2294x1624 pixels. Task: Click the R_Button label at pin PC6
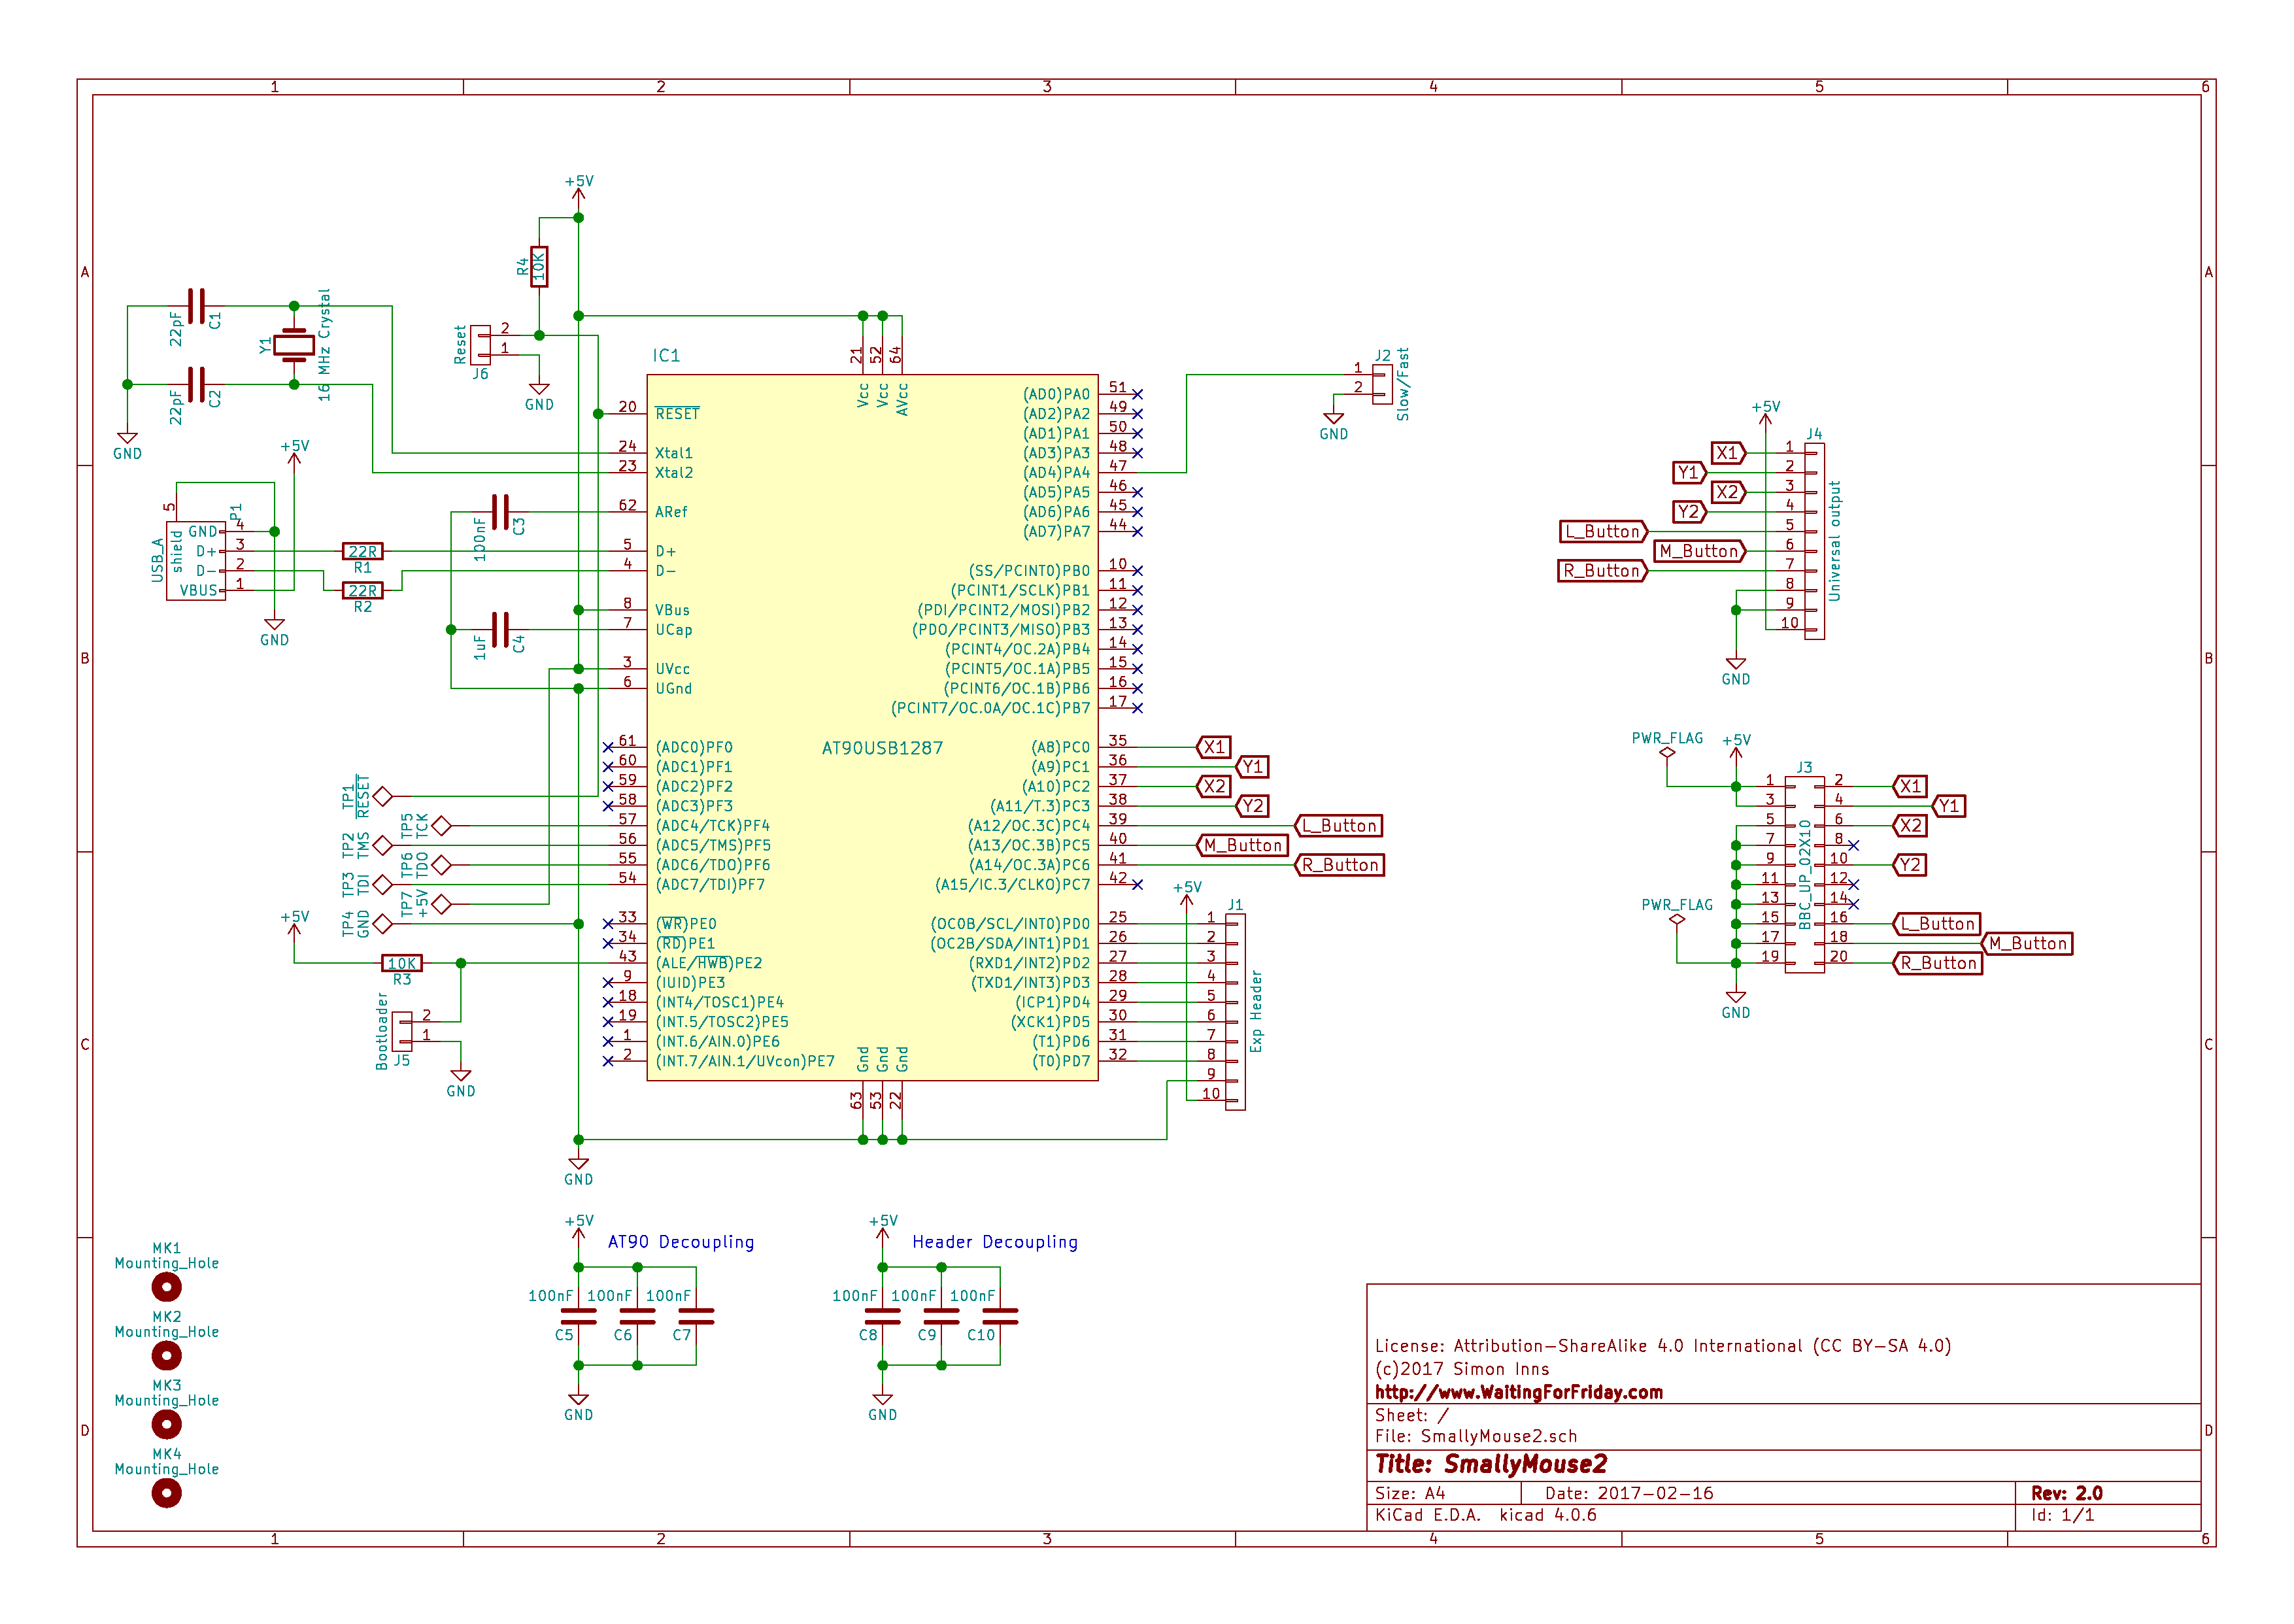tap(1339, 865)
